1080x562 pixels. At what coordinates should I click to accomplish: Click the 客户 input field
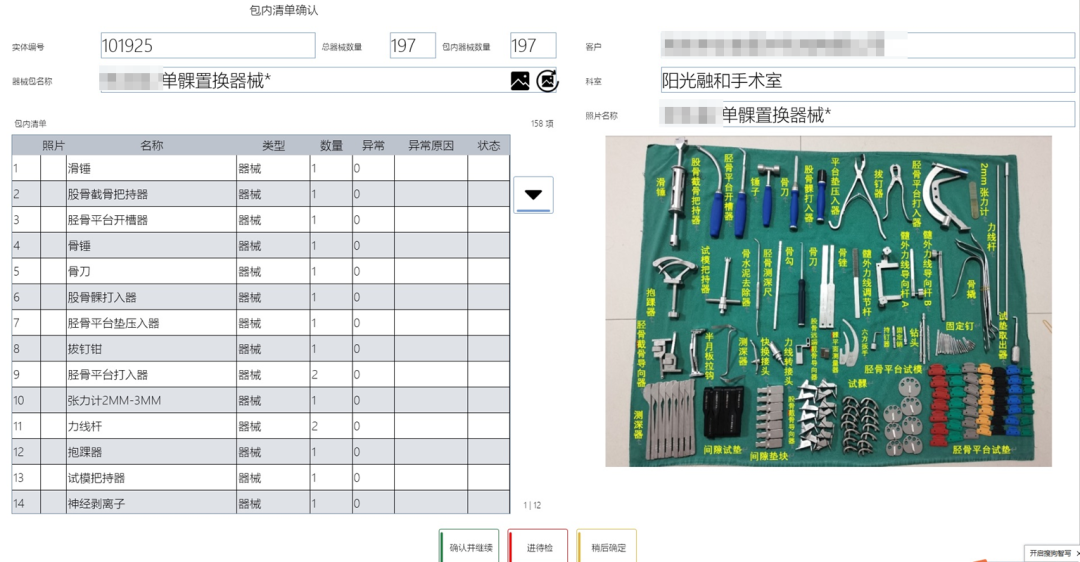pos(867,45)
